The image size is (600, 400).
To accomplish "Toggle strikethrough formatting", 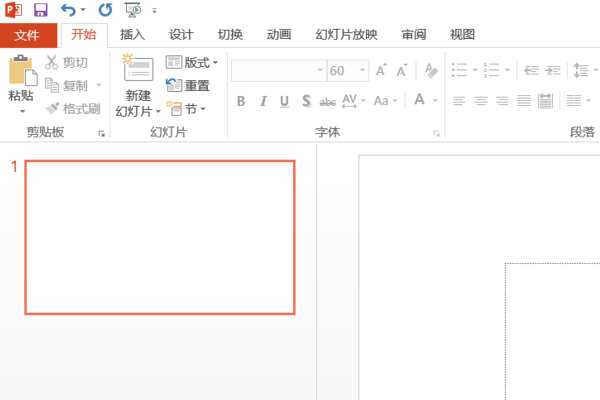I will pyautogui.click(x=328, y=101).
